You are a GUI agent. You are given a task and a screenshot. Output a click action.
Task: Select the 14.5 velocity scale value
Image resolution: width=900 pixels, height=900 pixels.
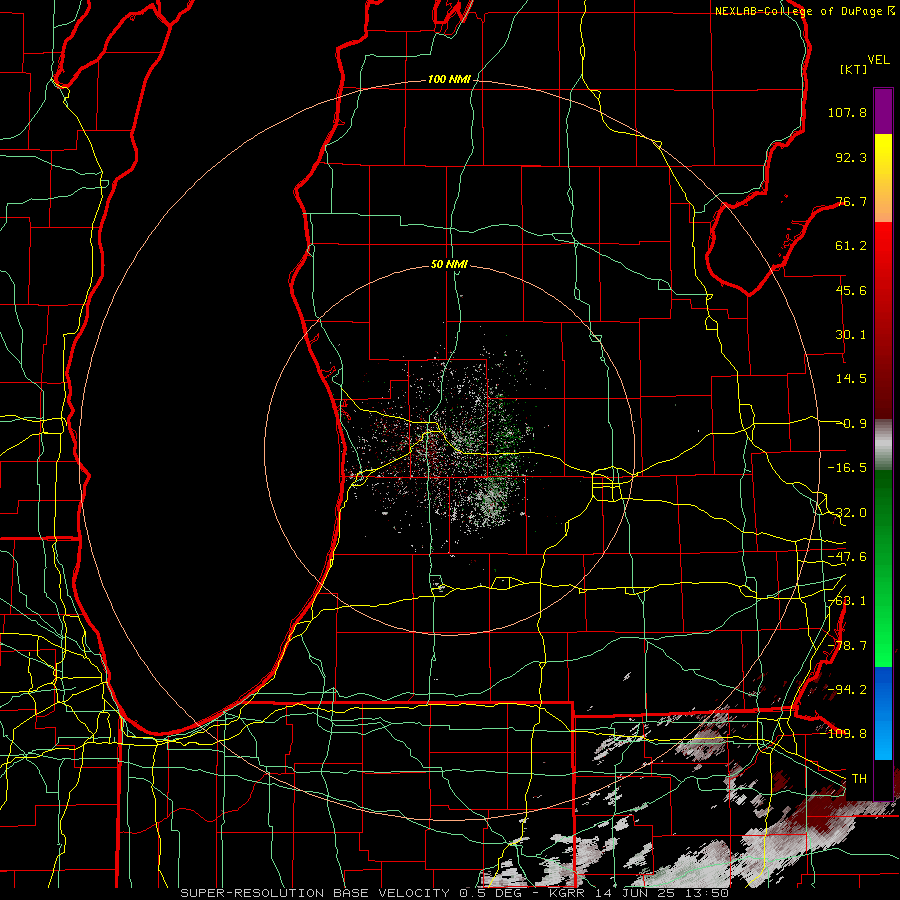(851, 379)
